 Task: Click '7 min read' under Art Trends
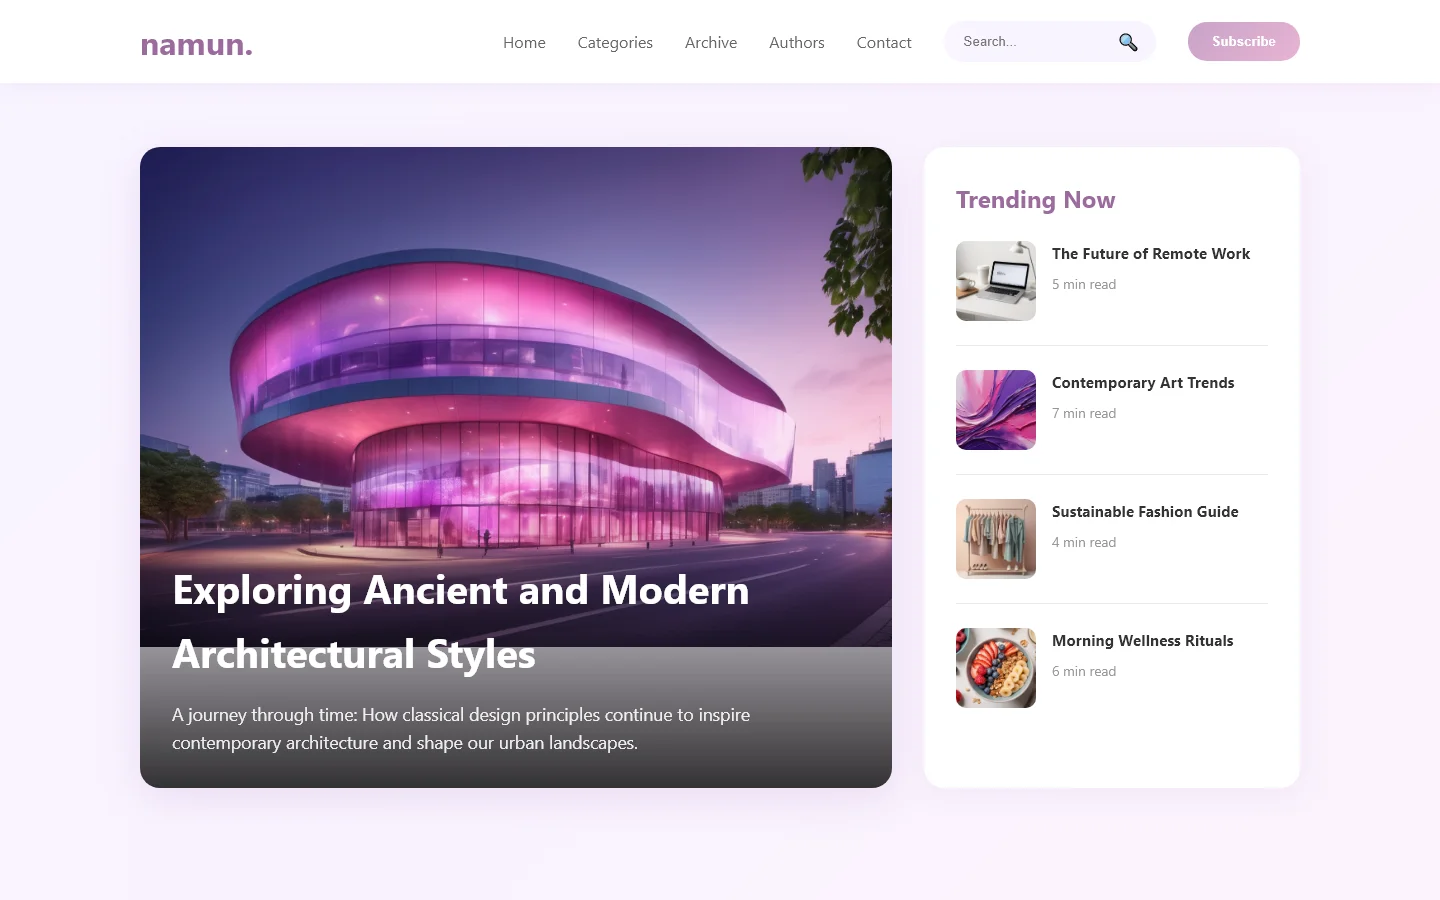tap(1084, 413)
